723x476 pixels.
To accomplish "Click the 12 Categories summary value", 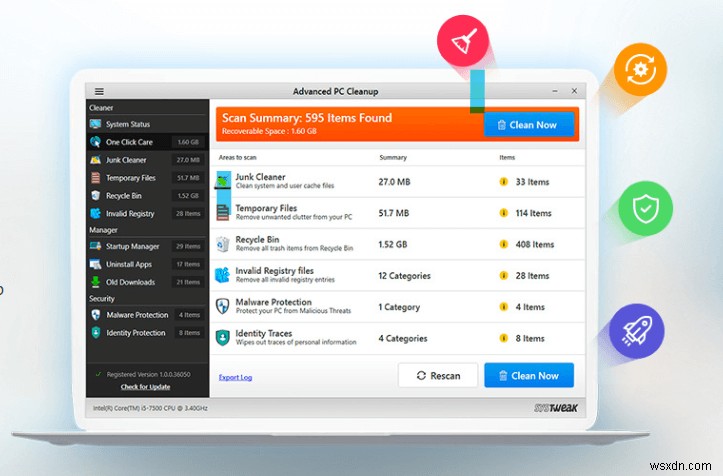I will click(404, 276).
